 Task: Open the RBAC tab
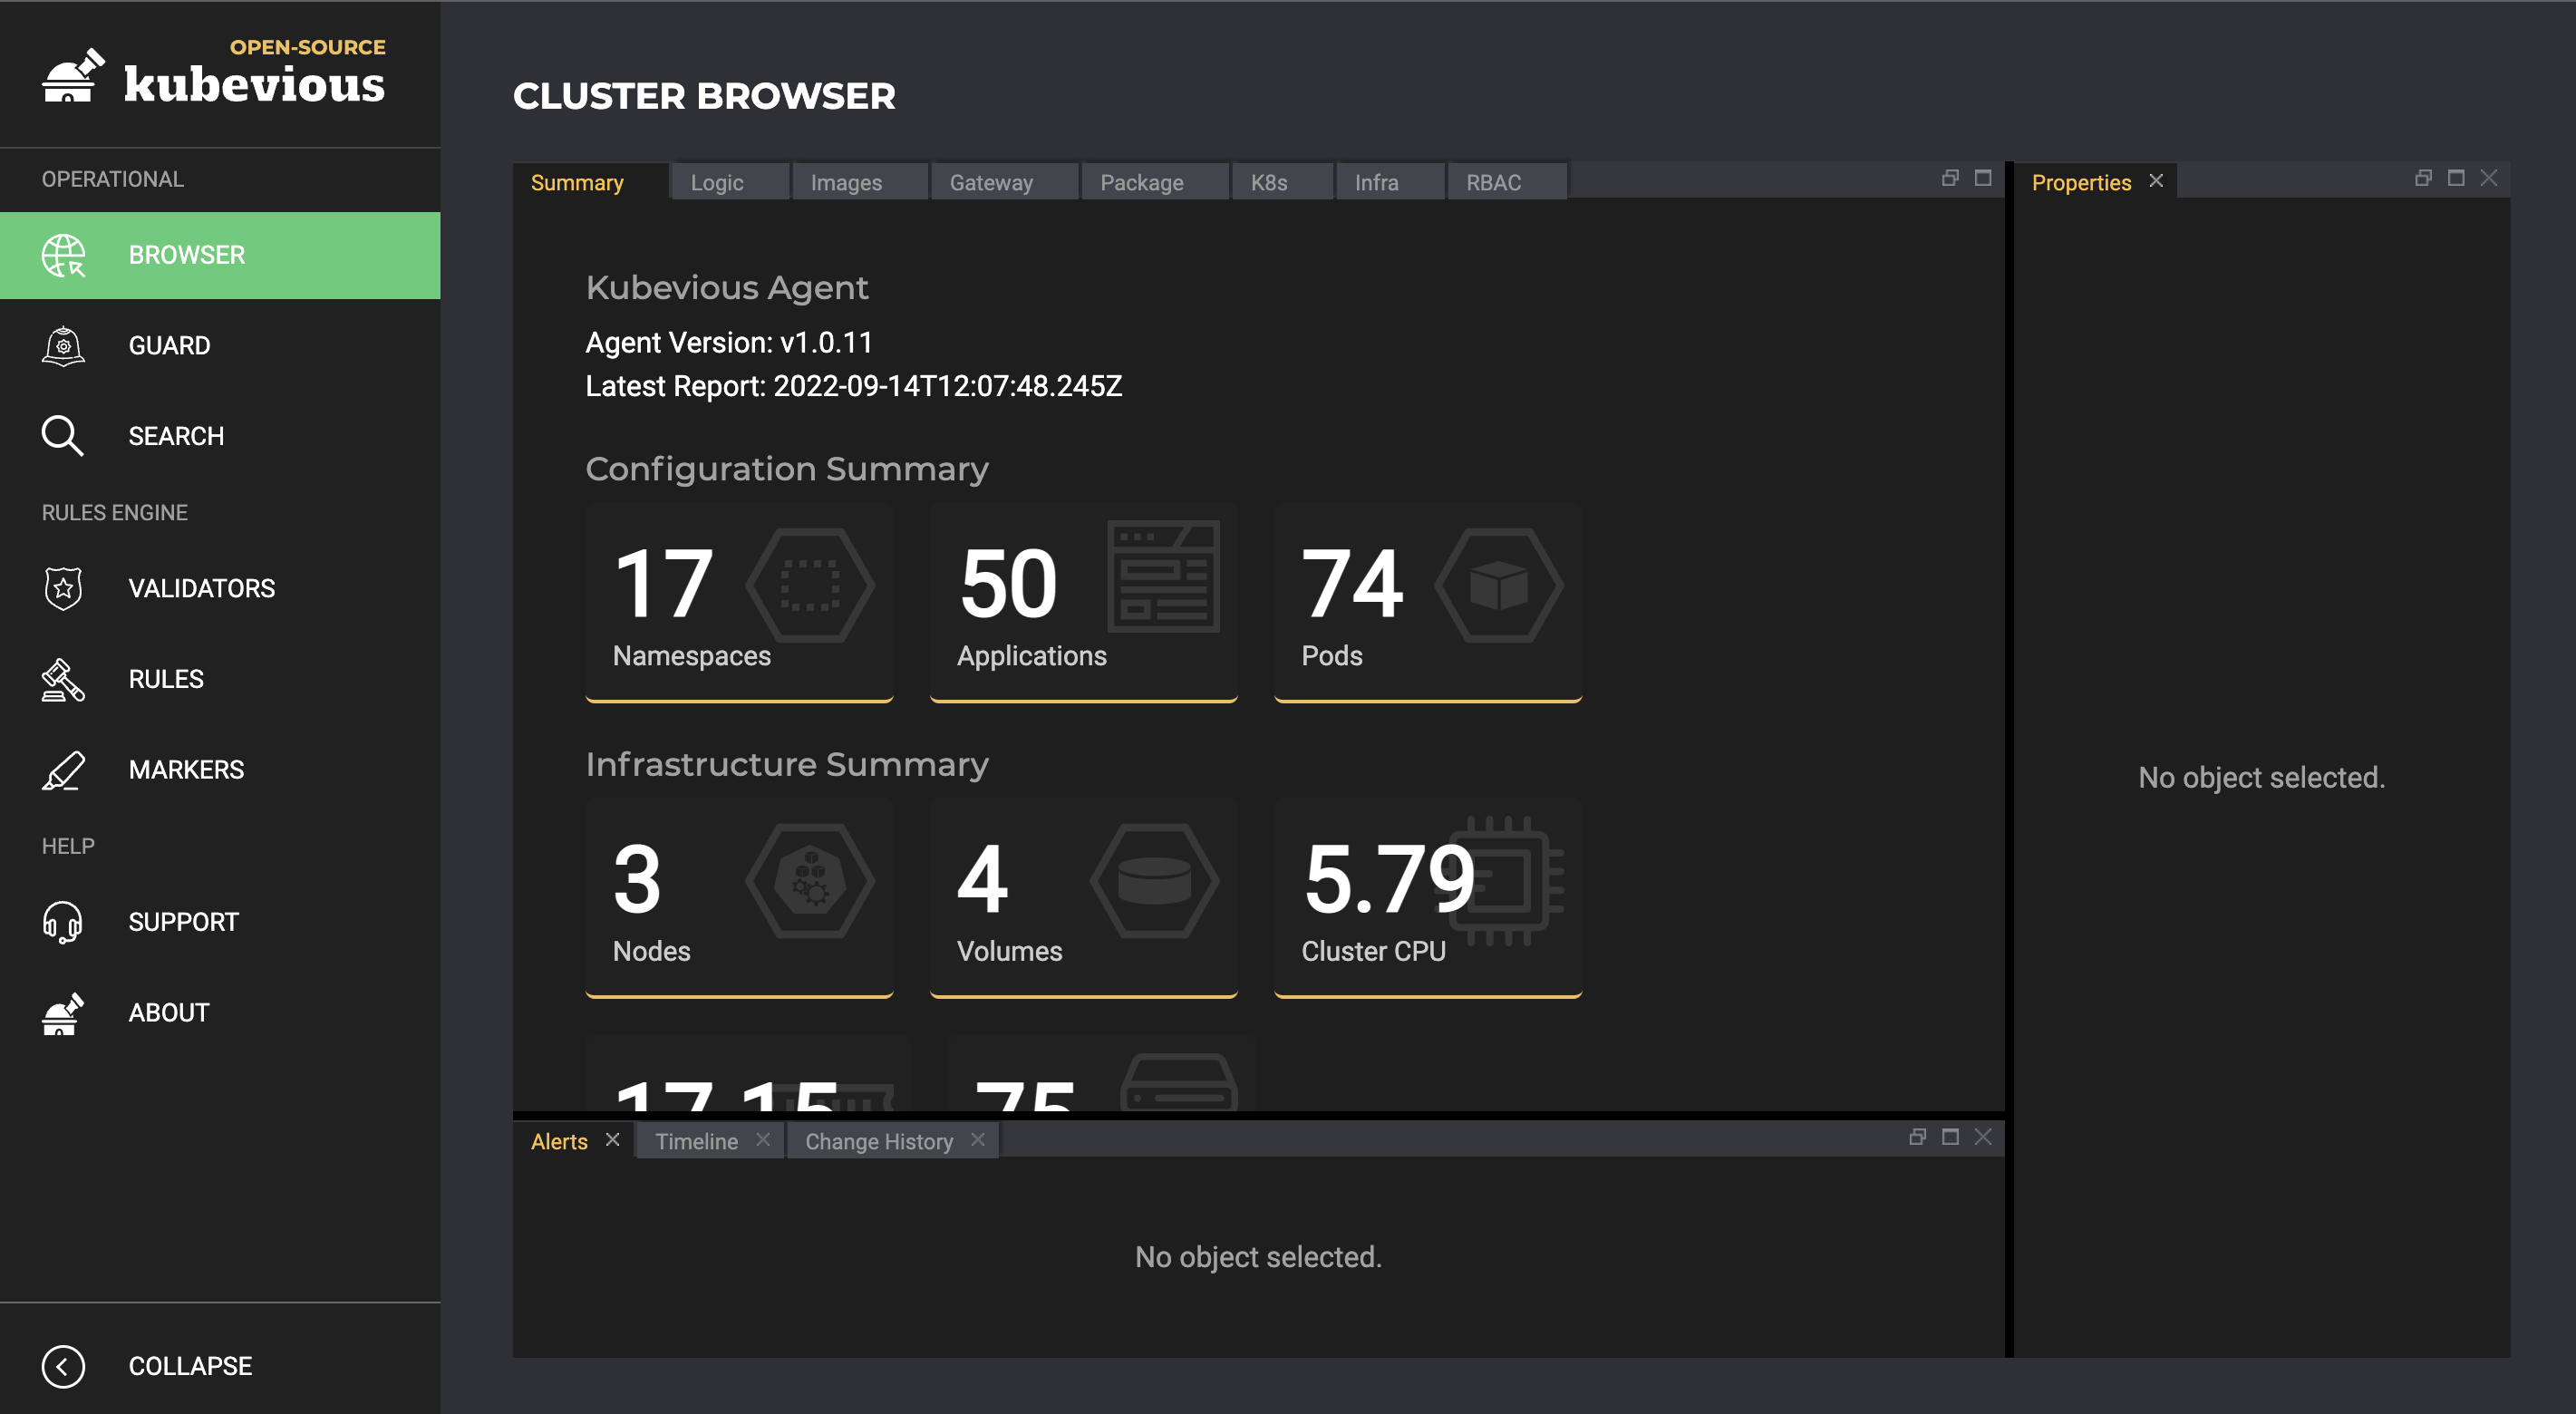(x=1508, y=182)
